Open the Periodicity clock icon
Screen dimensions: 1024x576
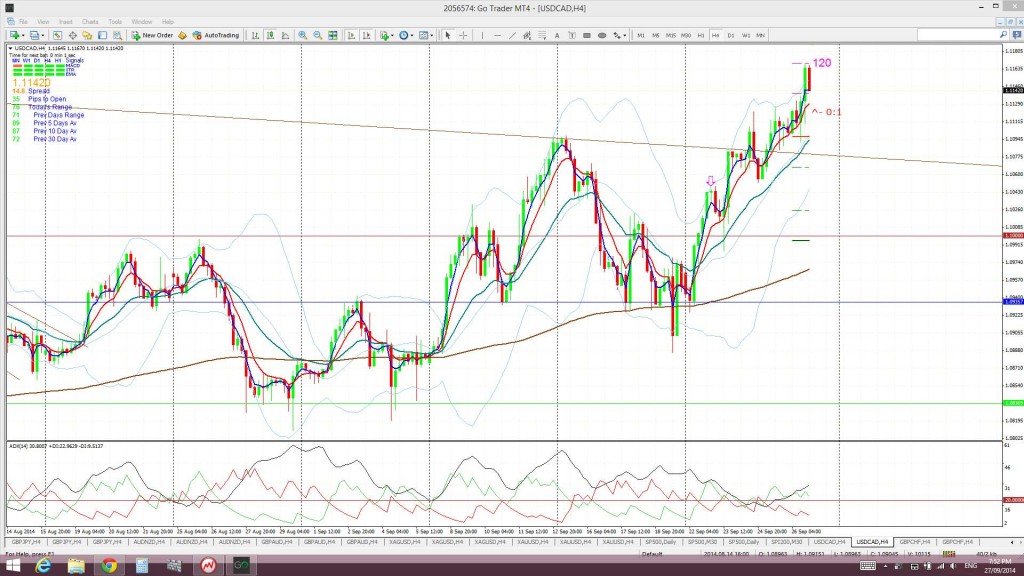click(x=404, y=35)
